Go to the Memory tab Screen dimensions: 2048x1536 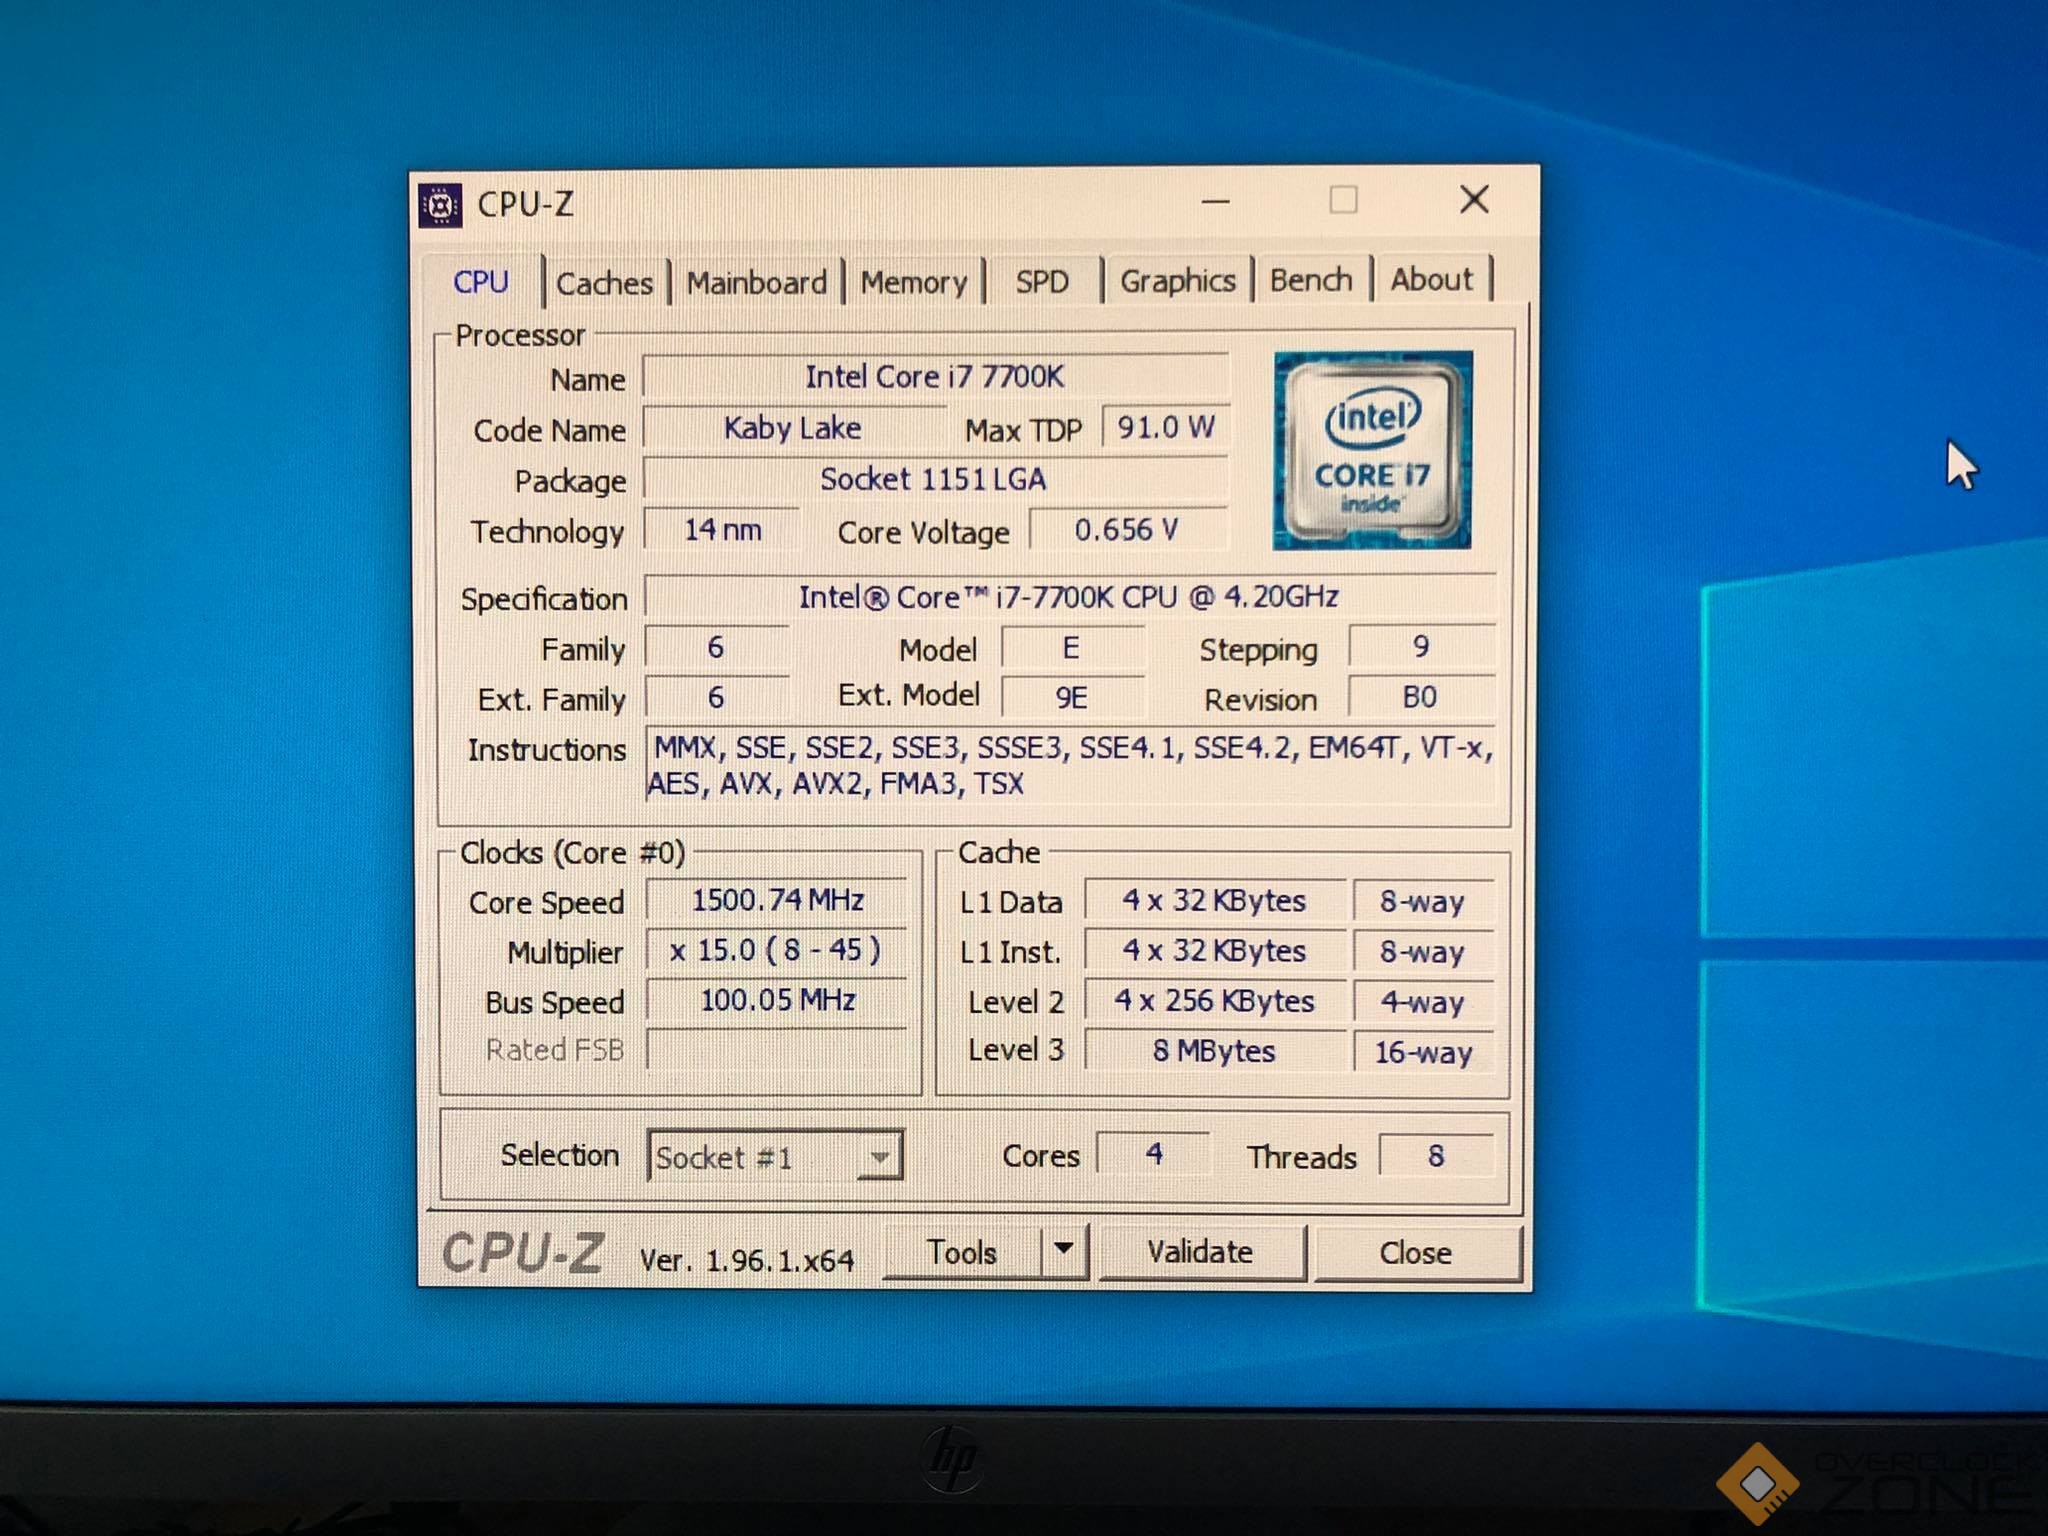[913, 282]
